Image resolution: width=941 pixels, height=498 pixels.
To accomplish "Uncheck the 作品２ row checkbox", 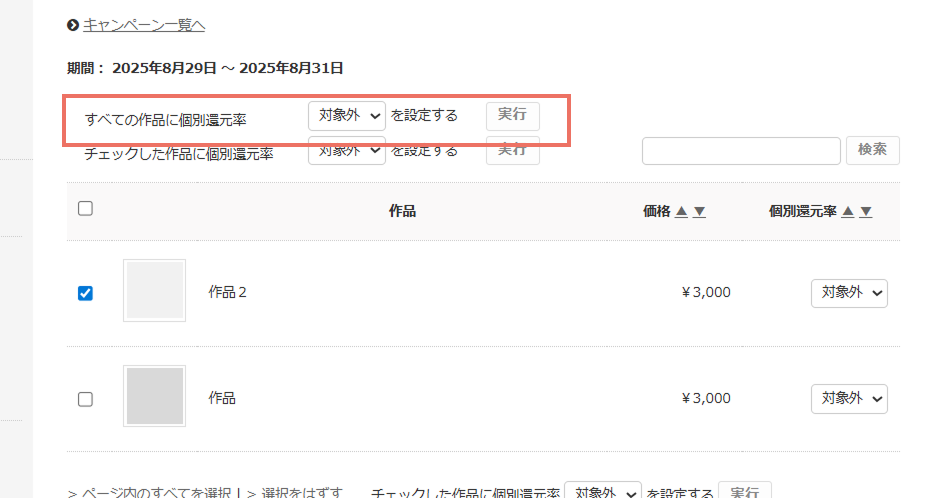I will tap(85, 293).
